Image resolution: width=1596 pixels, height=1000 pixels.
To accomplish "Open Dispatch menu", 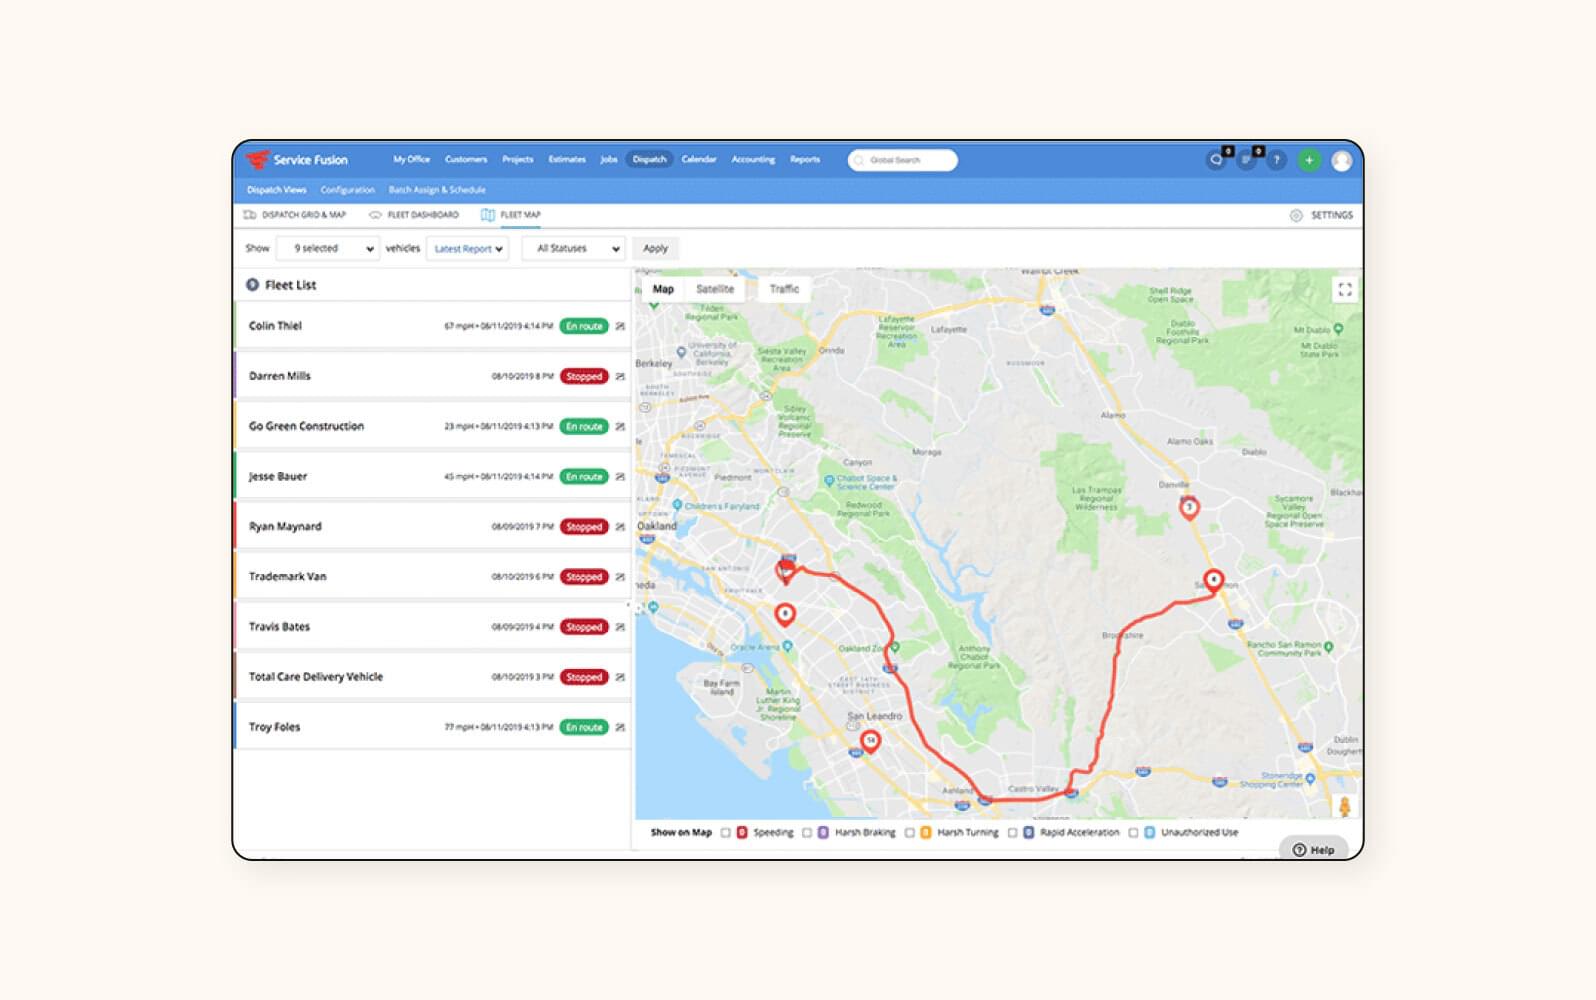I will (650, 160).
